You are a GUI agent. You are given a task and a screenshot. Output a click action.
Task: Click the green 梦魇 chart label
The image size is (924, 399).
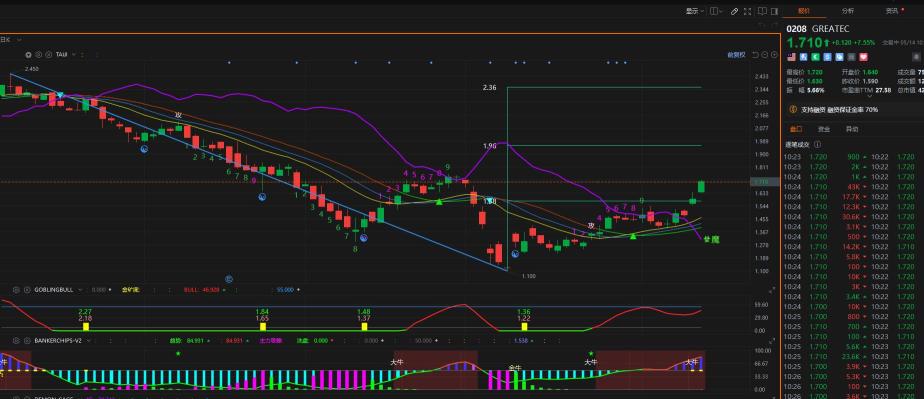coord(711,239)
